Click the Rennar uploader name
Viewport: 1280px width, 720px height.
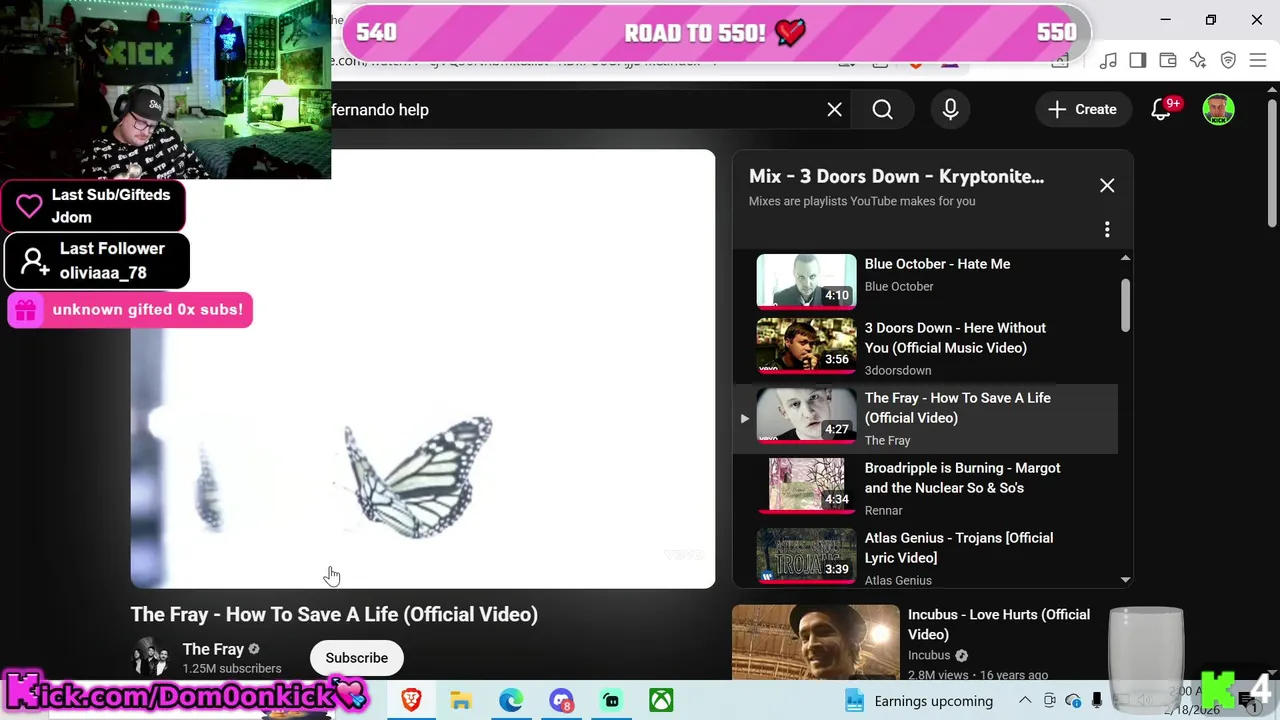click(883, 511)
